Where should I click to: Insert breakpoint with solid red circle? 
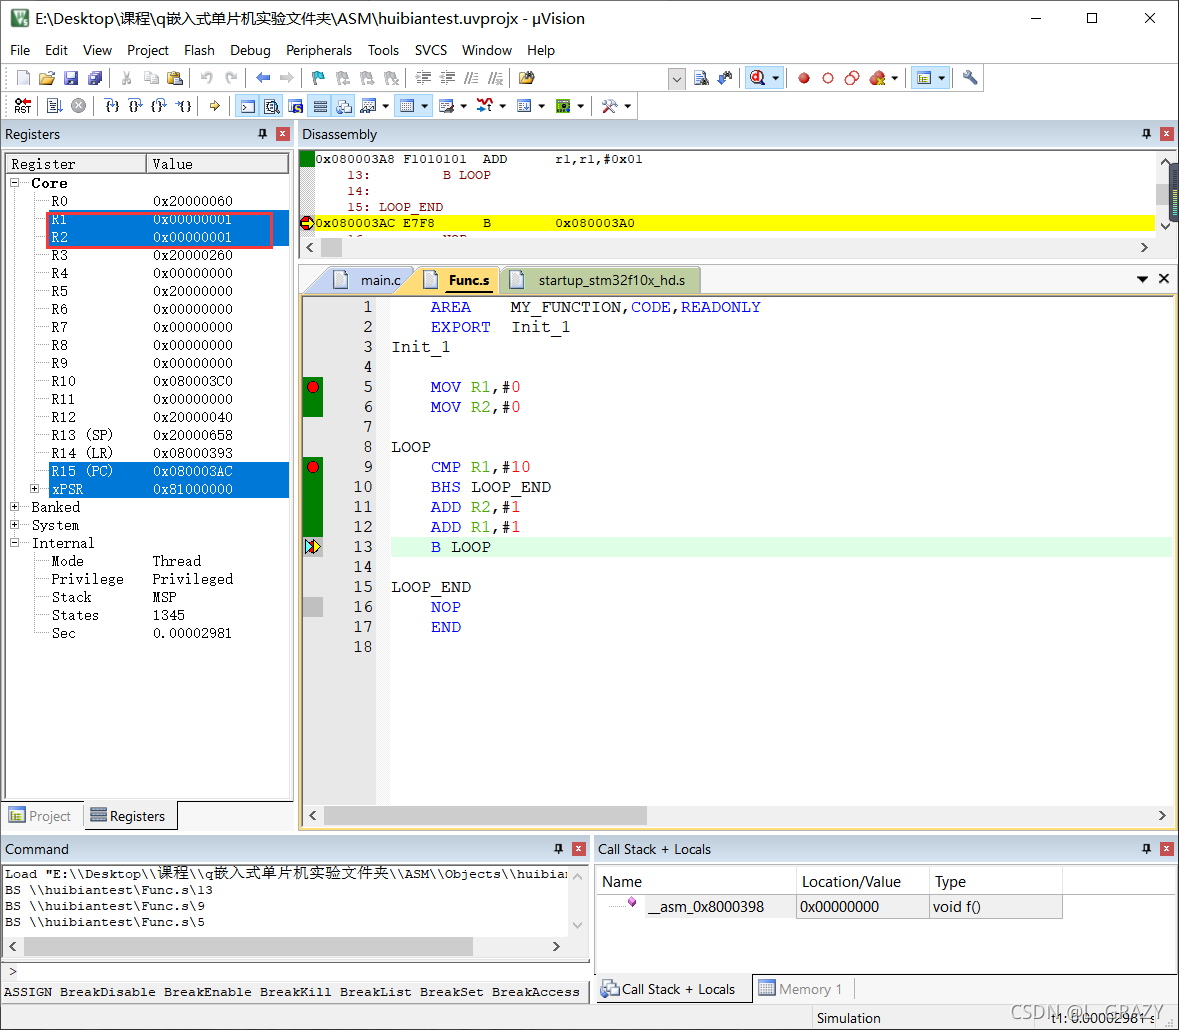804,78
